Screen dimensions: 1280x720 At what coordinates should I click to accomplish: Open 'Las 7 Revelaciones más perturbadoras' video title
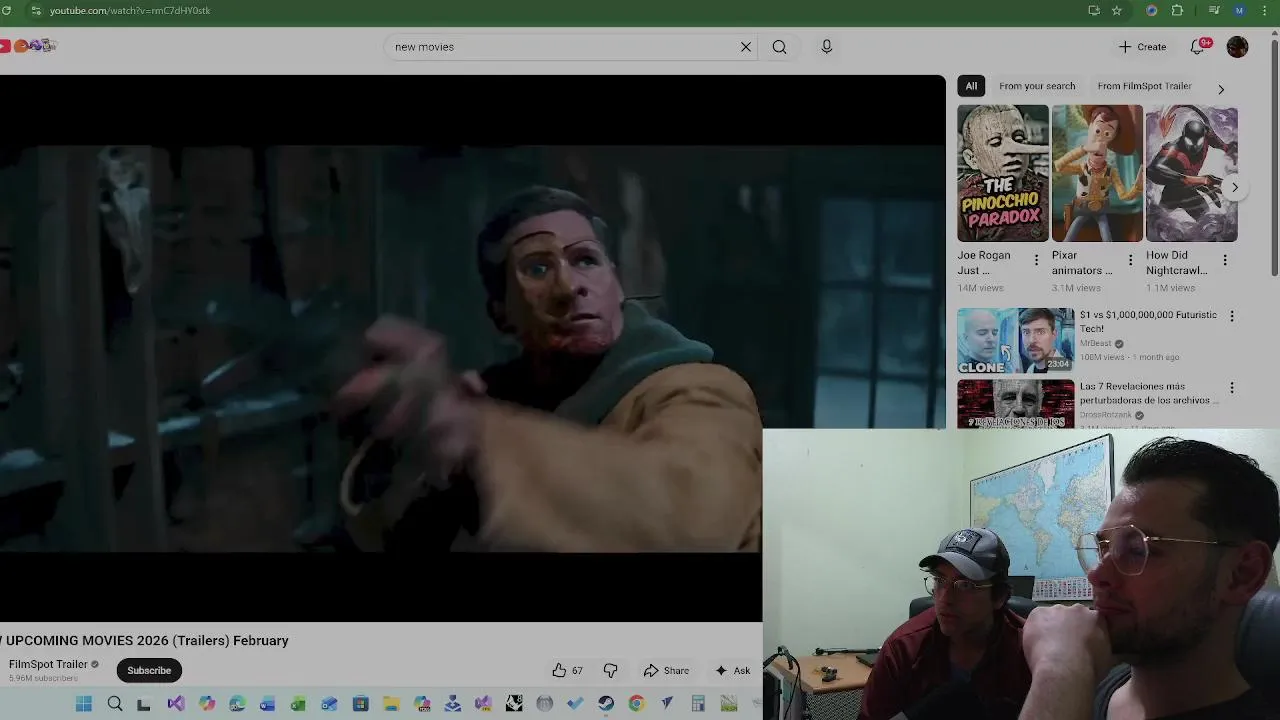pyautogui.click(x=1149, y=393)
